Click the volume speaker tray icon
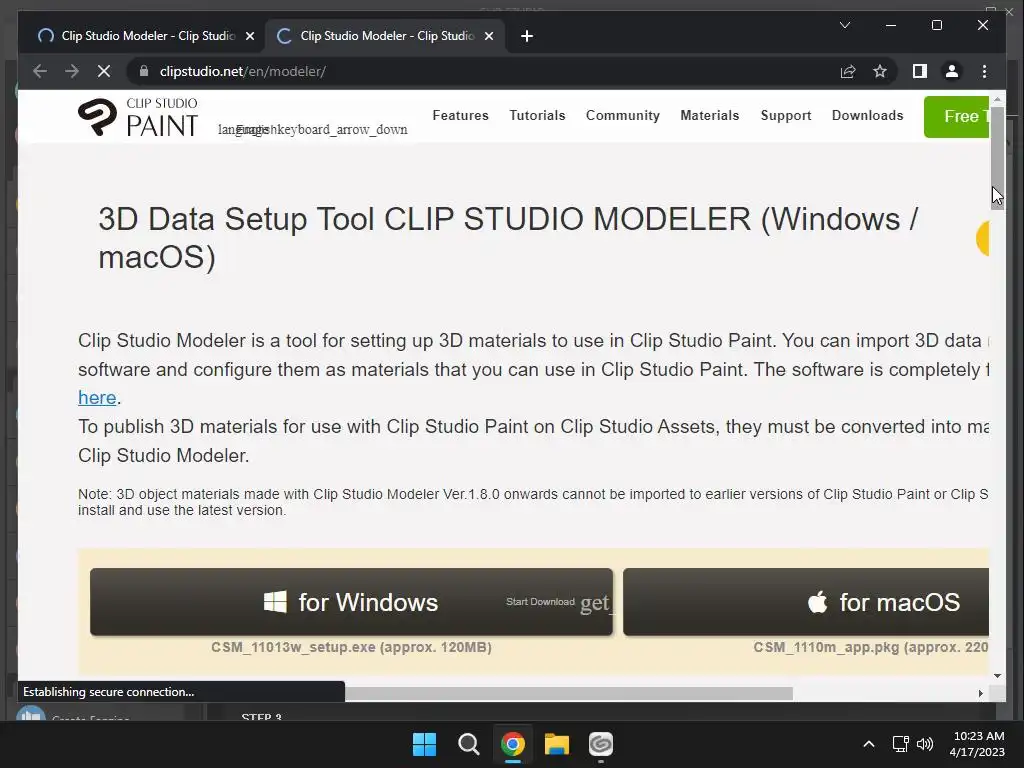Image resolution: width=1024 pixels, height=768 pixels. (x=925, y=744)
